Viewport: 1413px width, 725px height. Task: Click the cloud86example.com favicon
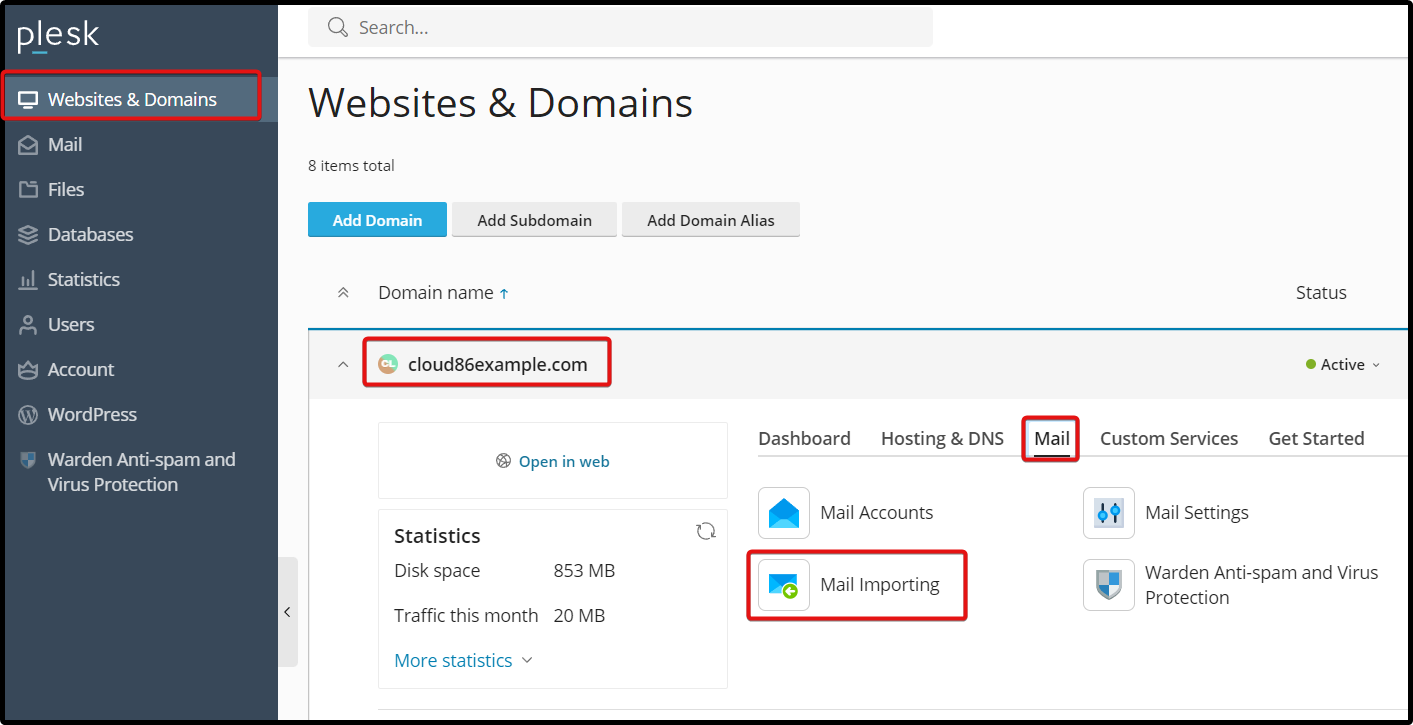coord(387,364)
